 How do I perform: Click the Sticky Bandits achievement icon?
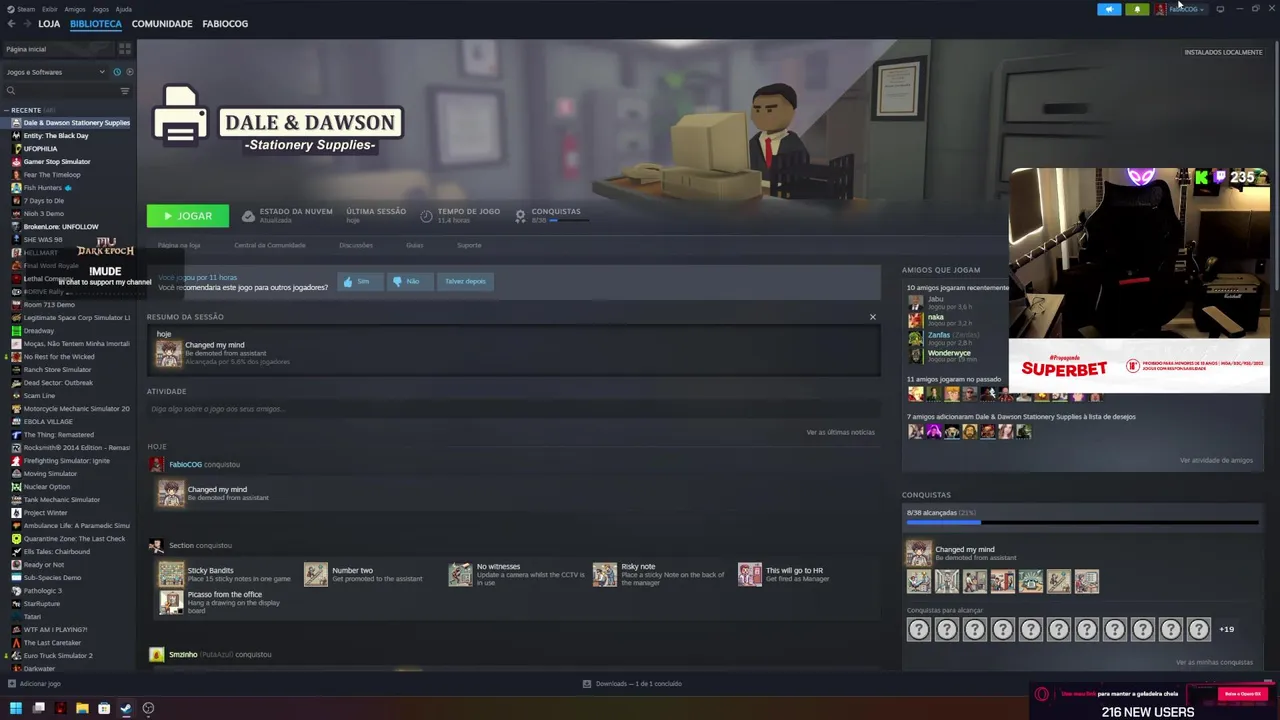point(171,574)
